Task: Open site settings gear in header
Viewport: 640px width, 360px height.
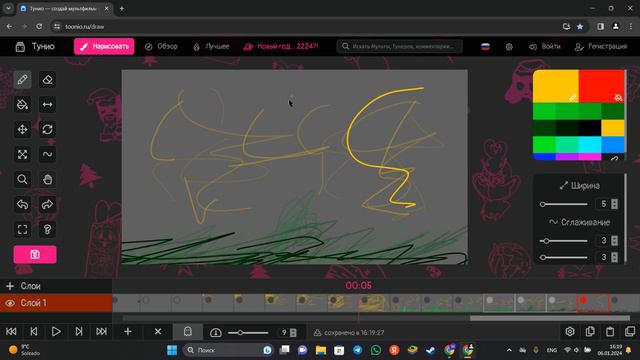Action: [x=509, y=47]
